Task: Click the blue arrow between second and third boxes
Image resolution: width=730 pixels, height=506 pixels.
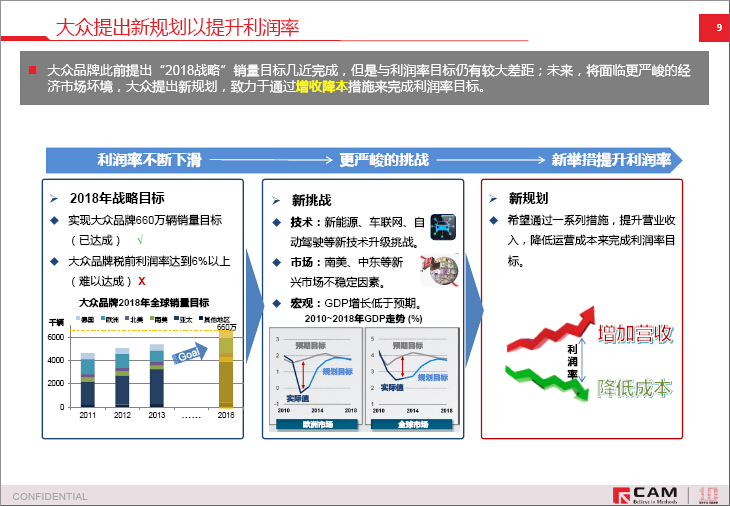Action: 474,309
